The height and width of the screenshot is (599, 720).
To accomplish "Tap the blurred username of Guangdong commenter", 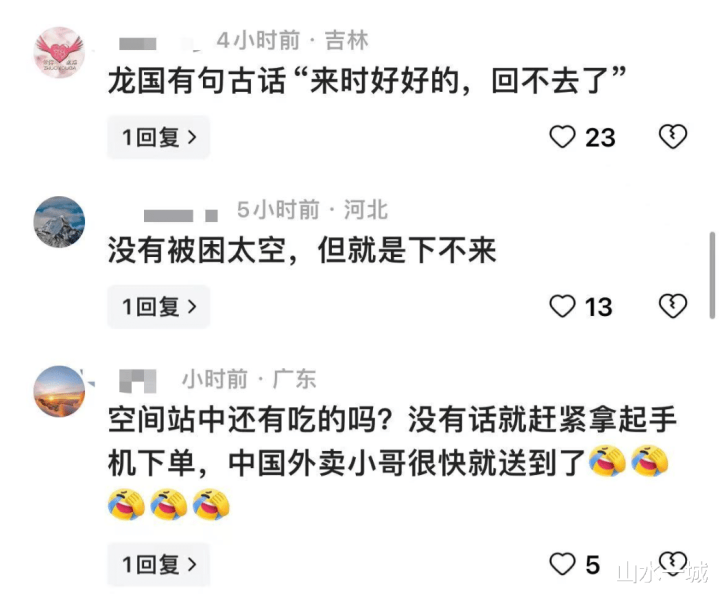I will 138,381.
